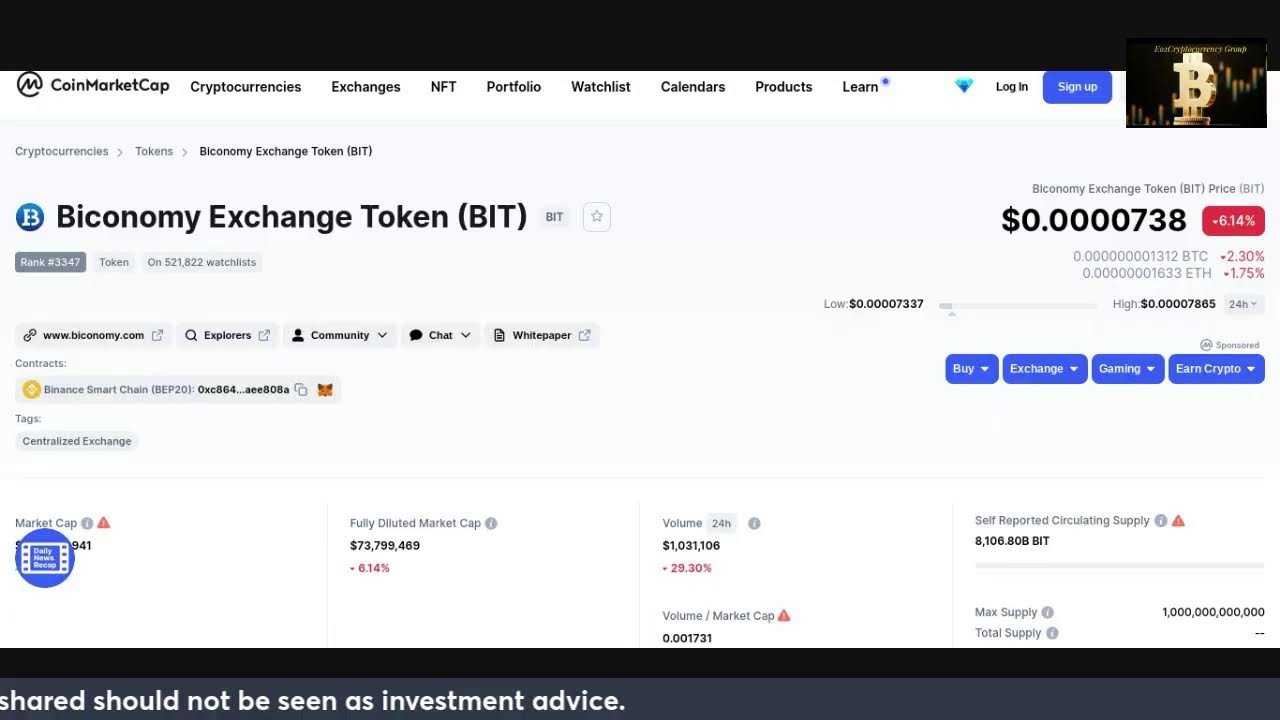Viewport: 1280px width, 720px height.
Task: Open the Earn Crypto dropdown
Action: tap(1216, 369)
